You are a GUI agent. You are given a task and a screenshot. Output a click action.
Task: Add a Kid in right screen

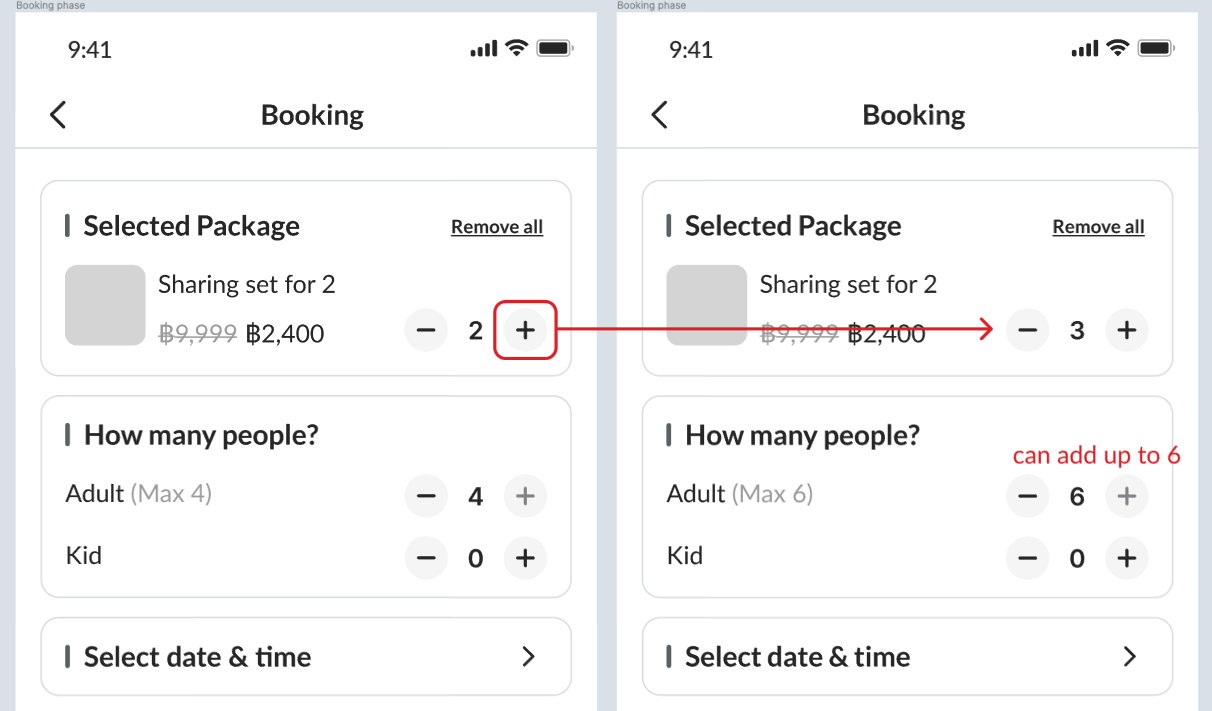tap(1127, 558)
